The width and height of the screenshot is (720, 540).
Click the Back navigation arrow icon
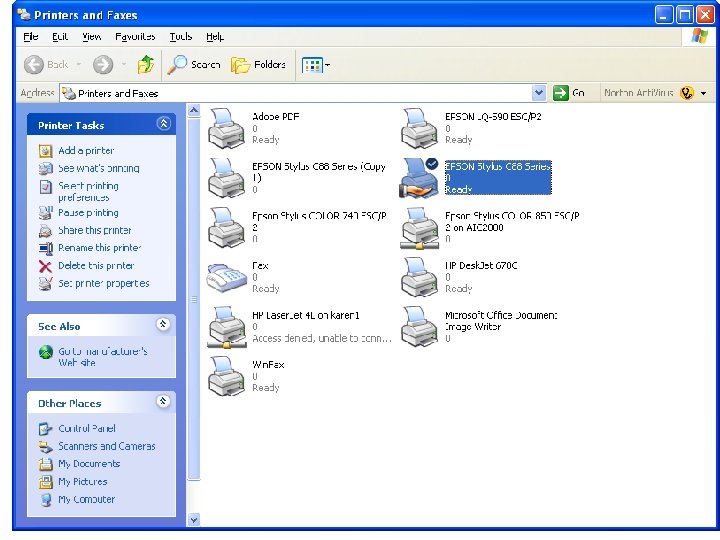[34, 65]
